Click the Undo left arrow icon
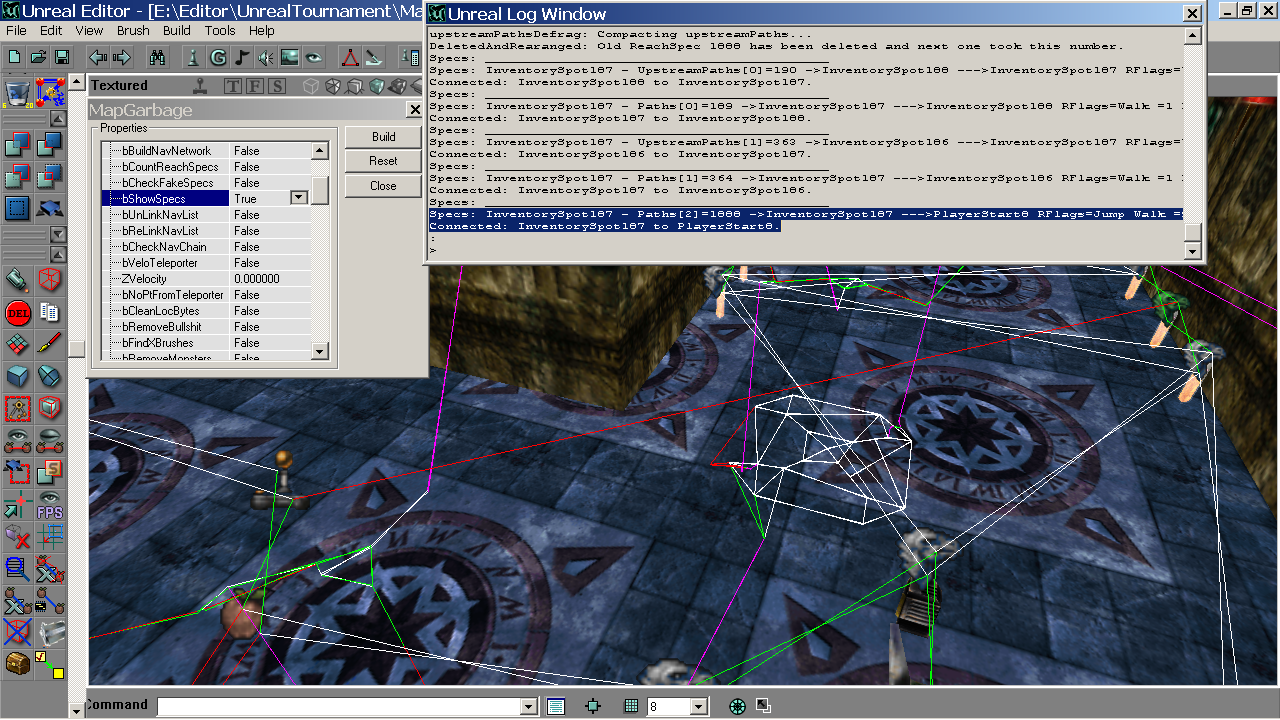 coord(98,57)
